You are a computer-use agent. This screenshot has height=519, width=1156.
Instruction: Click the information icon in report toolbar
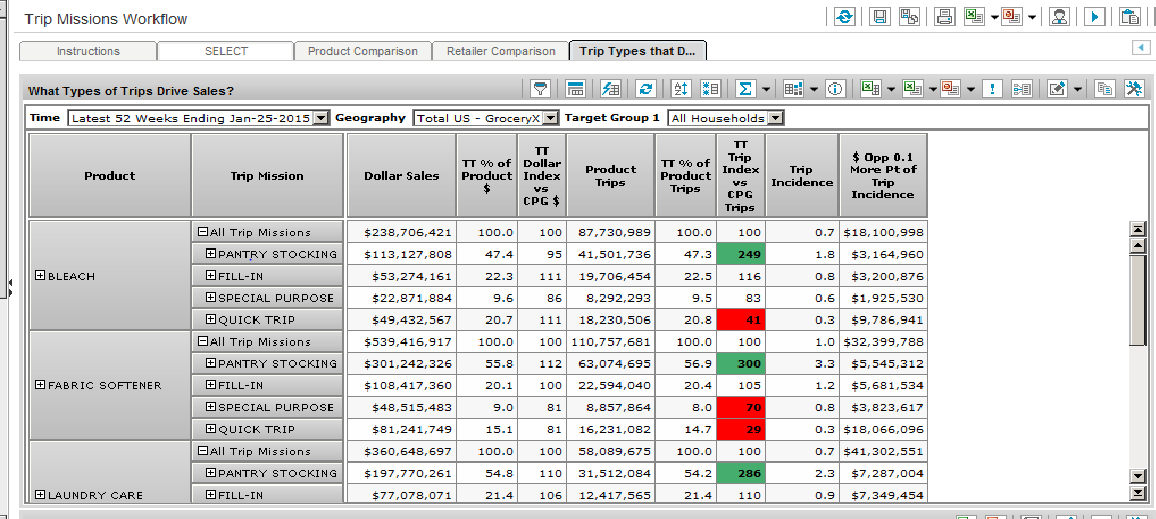point(835,89)
